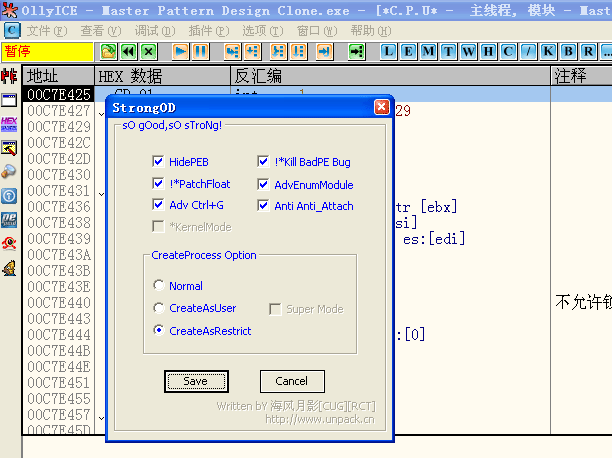Open the 调试(D) menu
This screenshot has width=612, height=458.
click(155, 30)
